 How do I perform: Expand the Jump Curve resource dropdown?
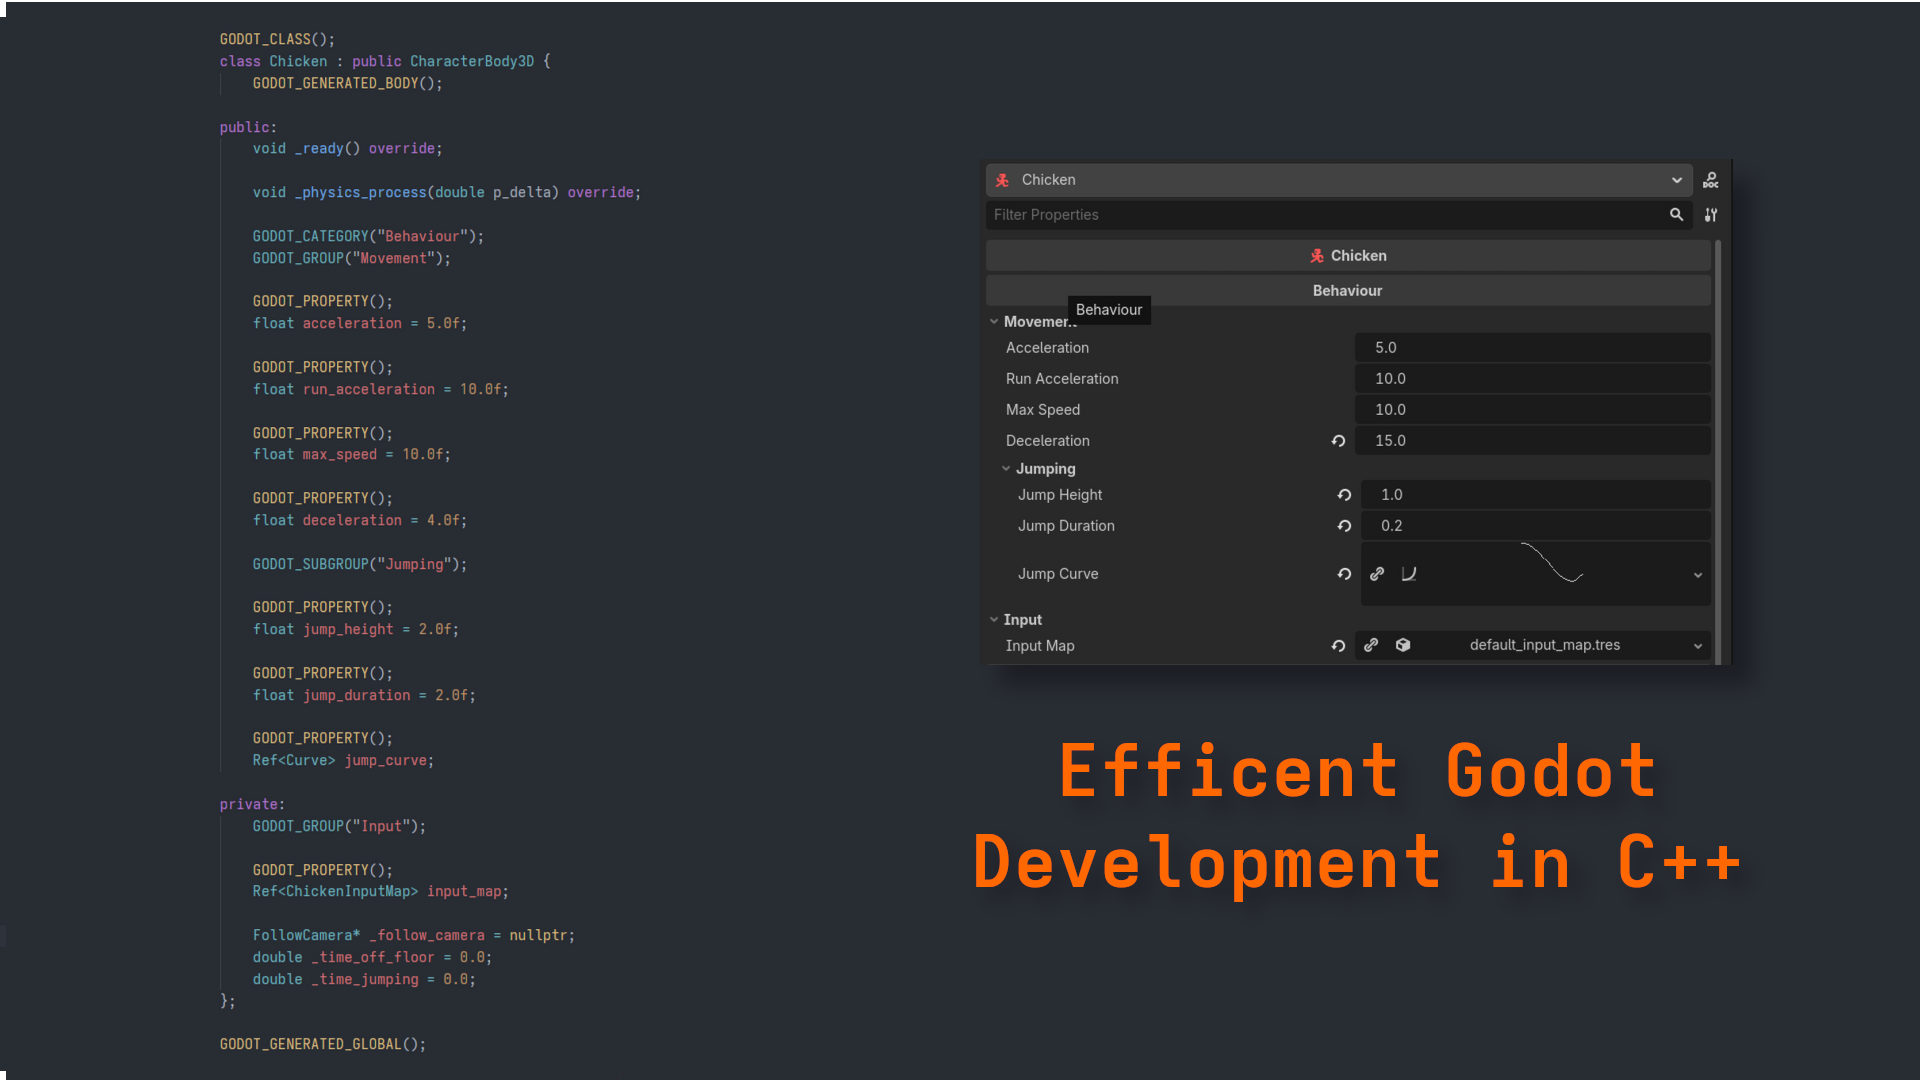pos(1697,575)
